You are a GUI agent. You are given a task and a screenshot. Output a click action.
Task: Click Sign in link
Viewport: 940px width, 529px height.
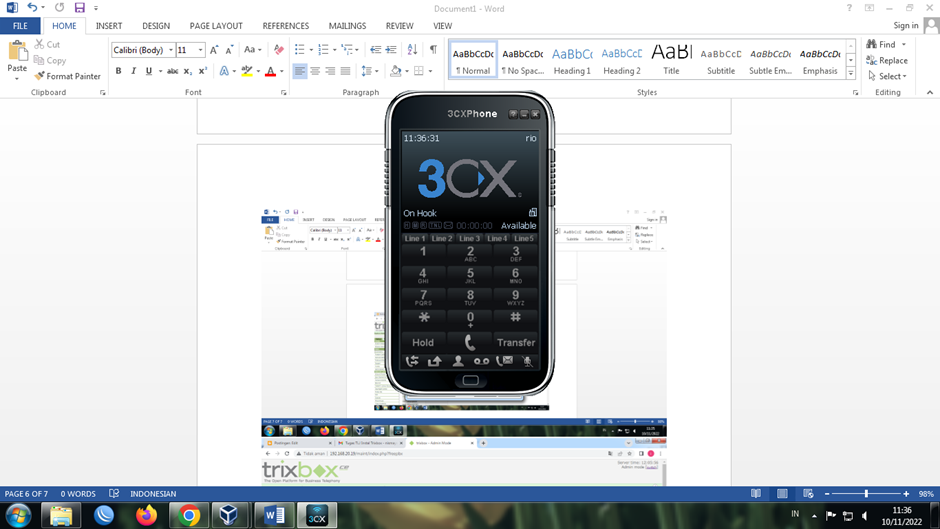[905, 25]
